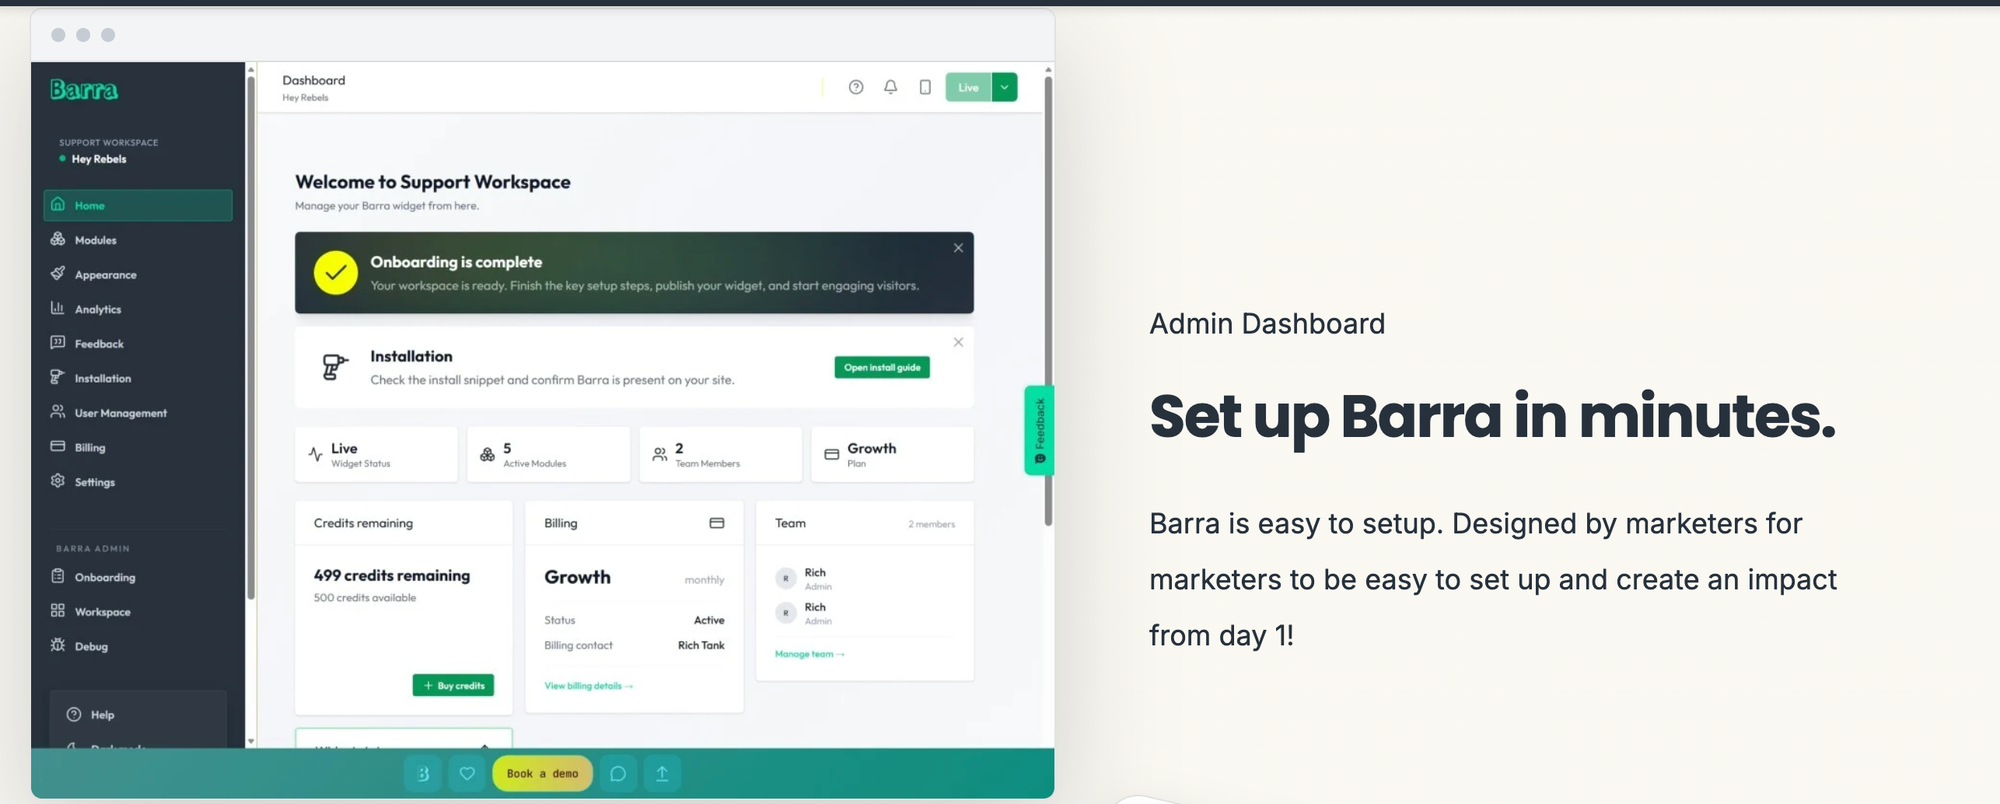Click the Billing card credit-card icon
2000x804 pixels.
(717, 523)
